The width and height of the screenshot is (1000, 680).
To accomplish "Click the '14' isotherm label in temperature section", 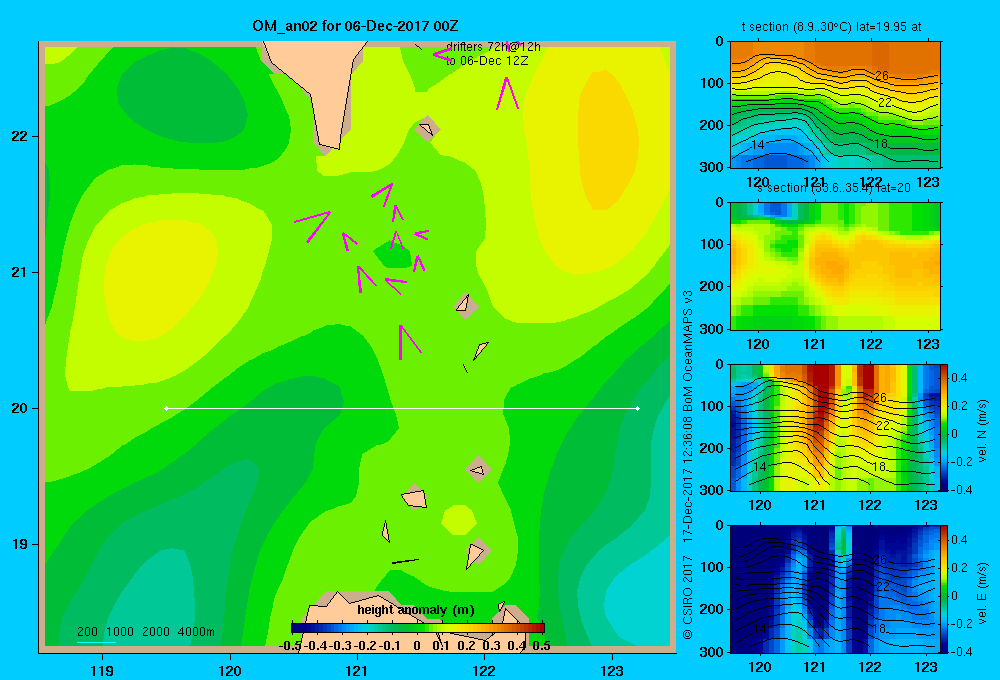I will (757, 145).
